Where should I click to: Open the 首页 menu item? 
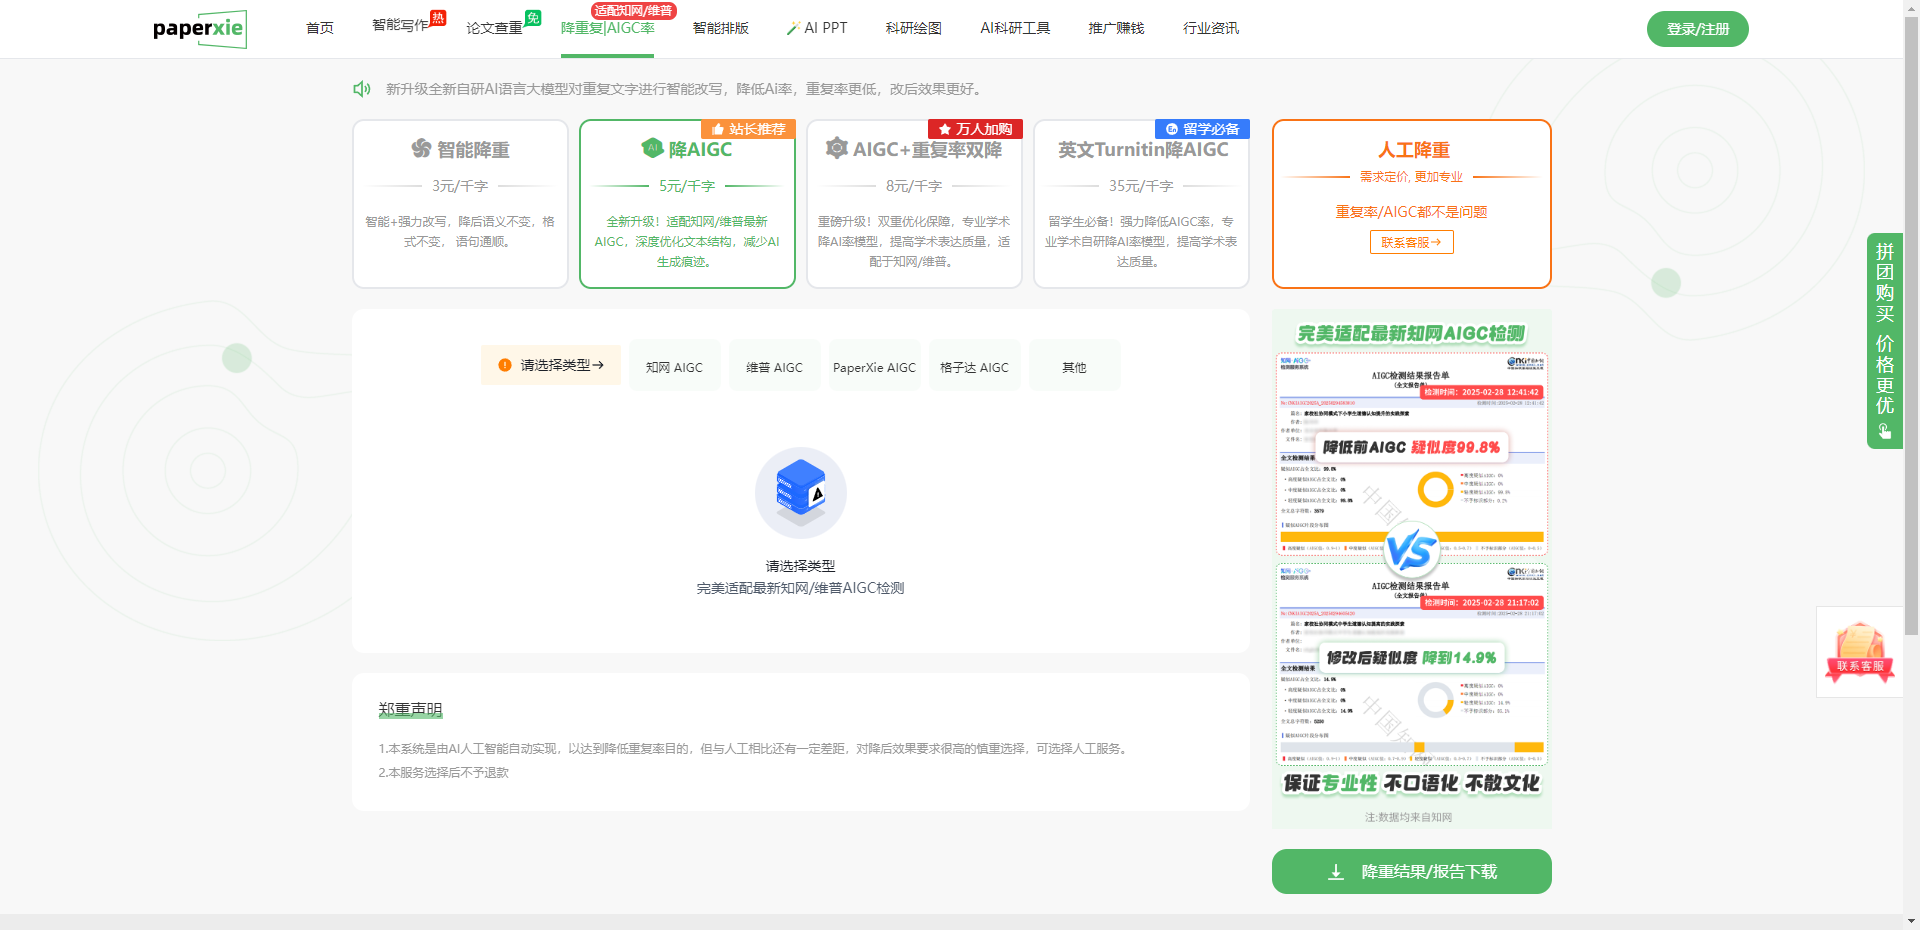319,28
